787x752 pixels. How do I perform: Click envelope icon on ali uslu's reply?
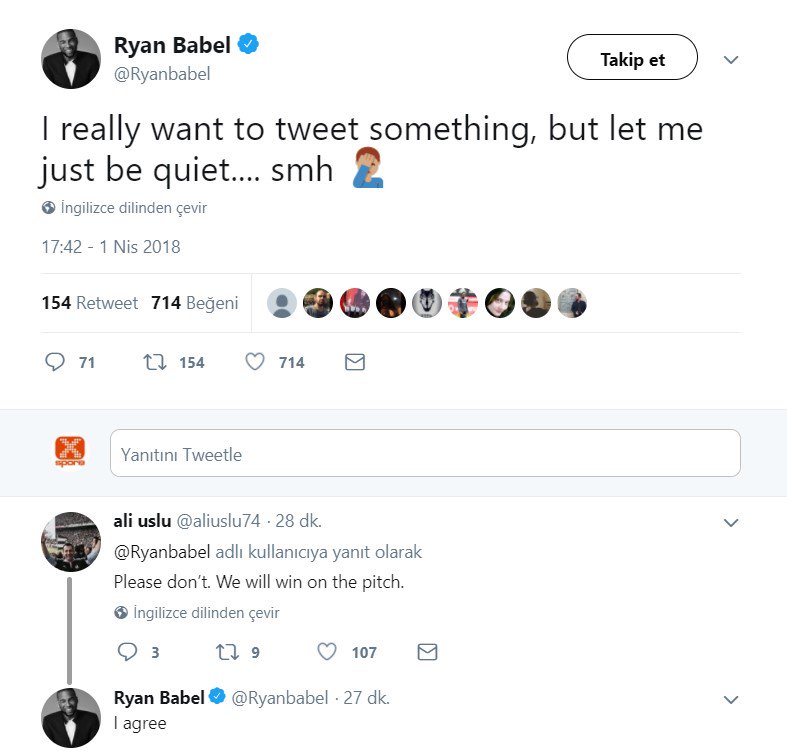[x=427, y=652]
